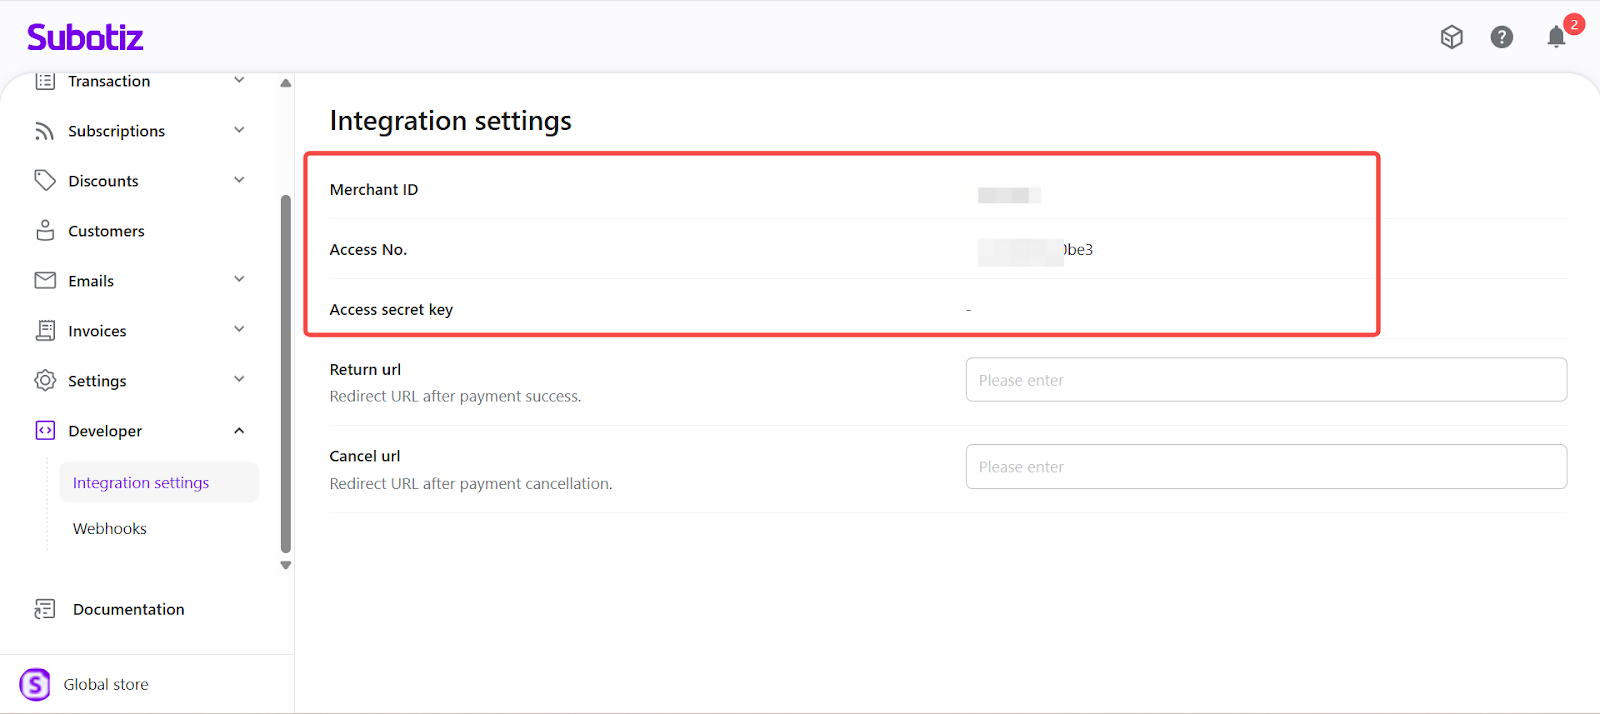Click the sidebar scroll down arrow
Viewport: 1600px width, 714px height.
[286, 565]
